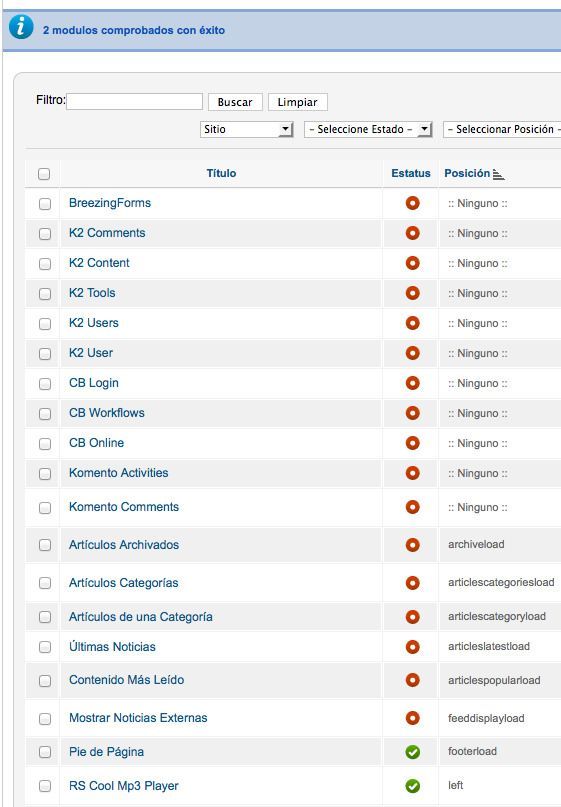Screen dimensions: 561x807
Task: Tick the checkbox for K2 Tools
Action: pyautogui.click(x=45, y=293)
